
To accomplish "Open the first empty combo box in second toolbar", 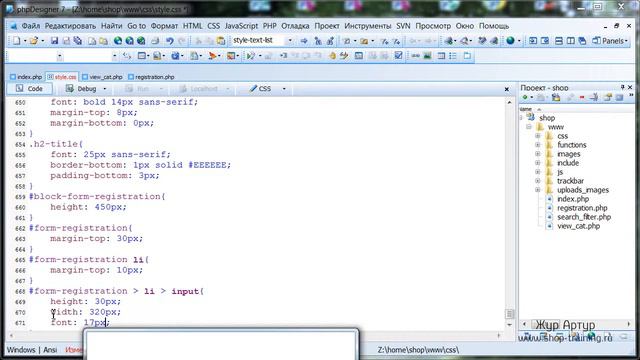I will [x=60, y=56].
